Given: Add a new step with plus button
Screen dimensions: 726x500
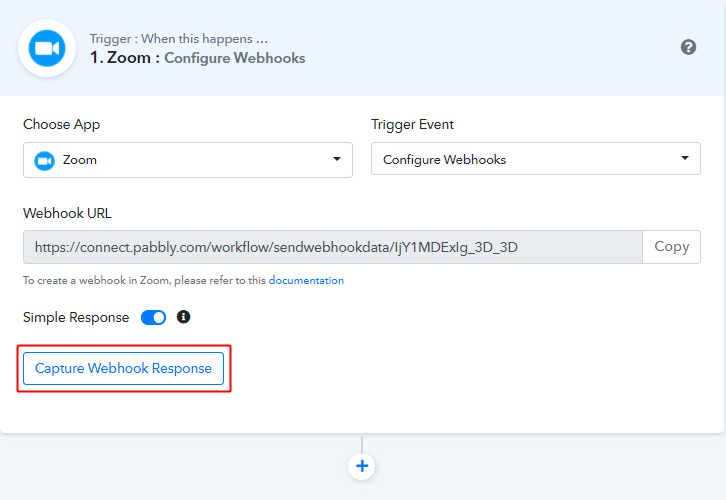Looking at the screenshot, I should point(362,466).
